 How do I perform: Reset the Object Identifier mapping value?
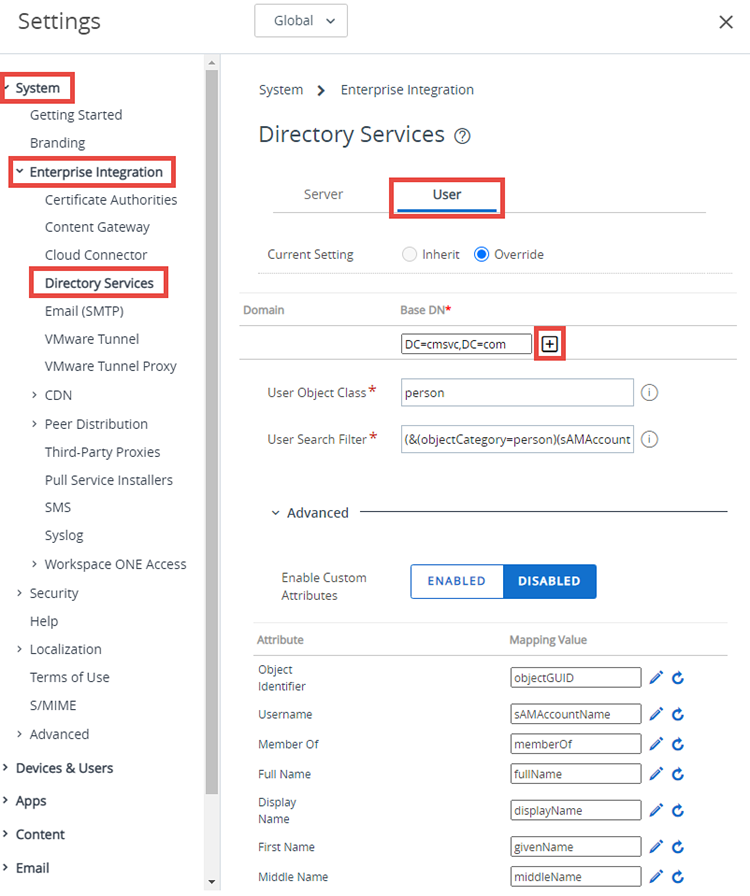pos(678,678)
